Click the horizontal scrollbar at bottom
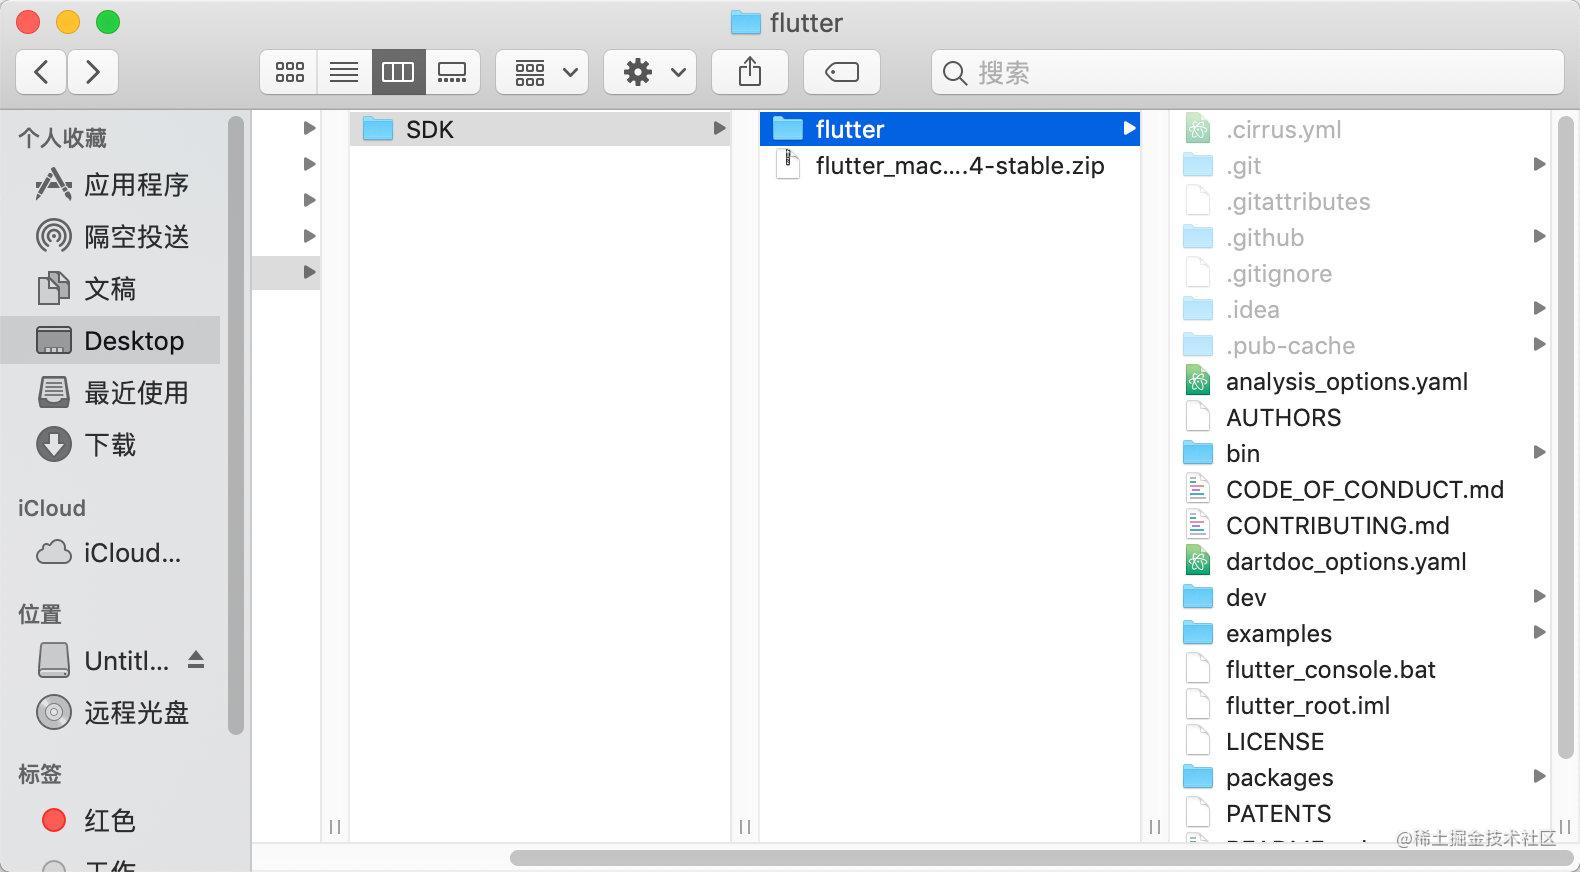The width and height of the screenshot is (1580, 872). (x=1040, y=858)
